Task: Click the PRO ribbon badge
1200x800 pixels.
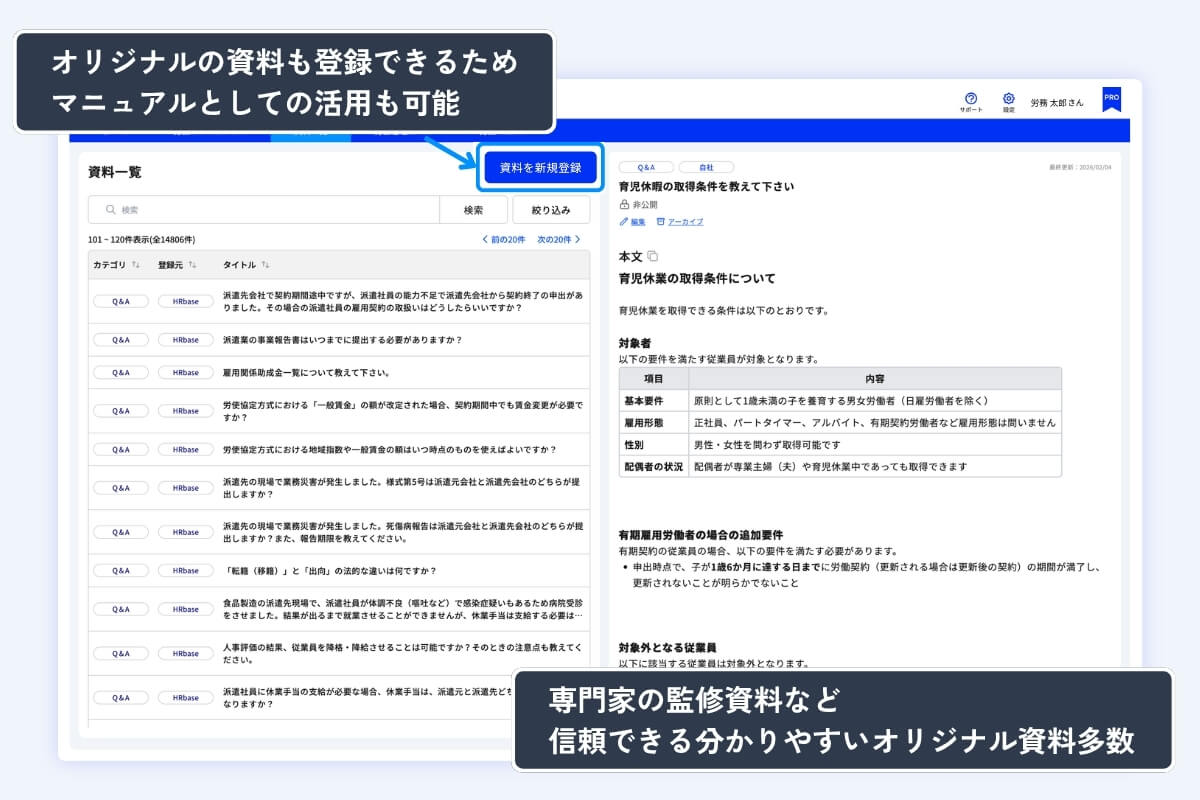Action: click(1111, 99)
